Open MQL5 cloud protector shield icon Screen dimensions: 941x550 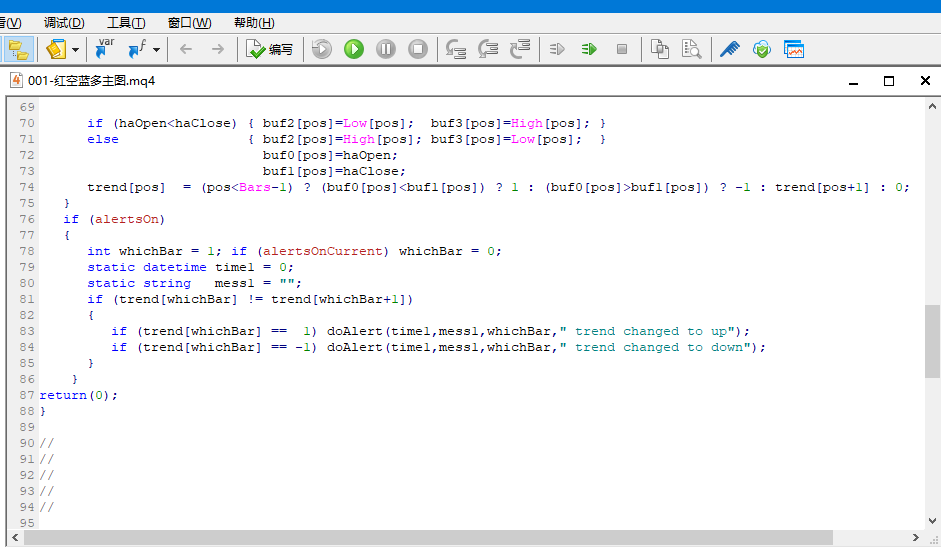tap(762, 49)
